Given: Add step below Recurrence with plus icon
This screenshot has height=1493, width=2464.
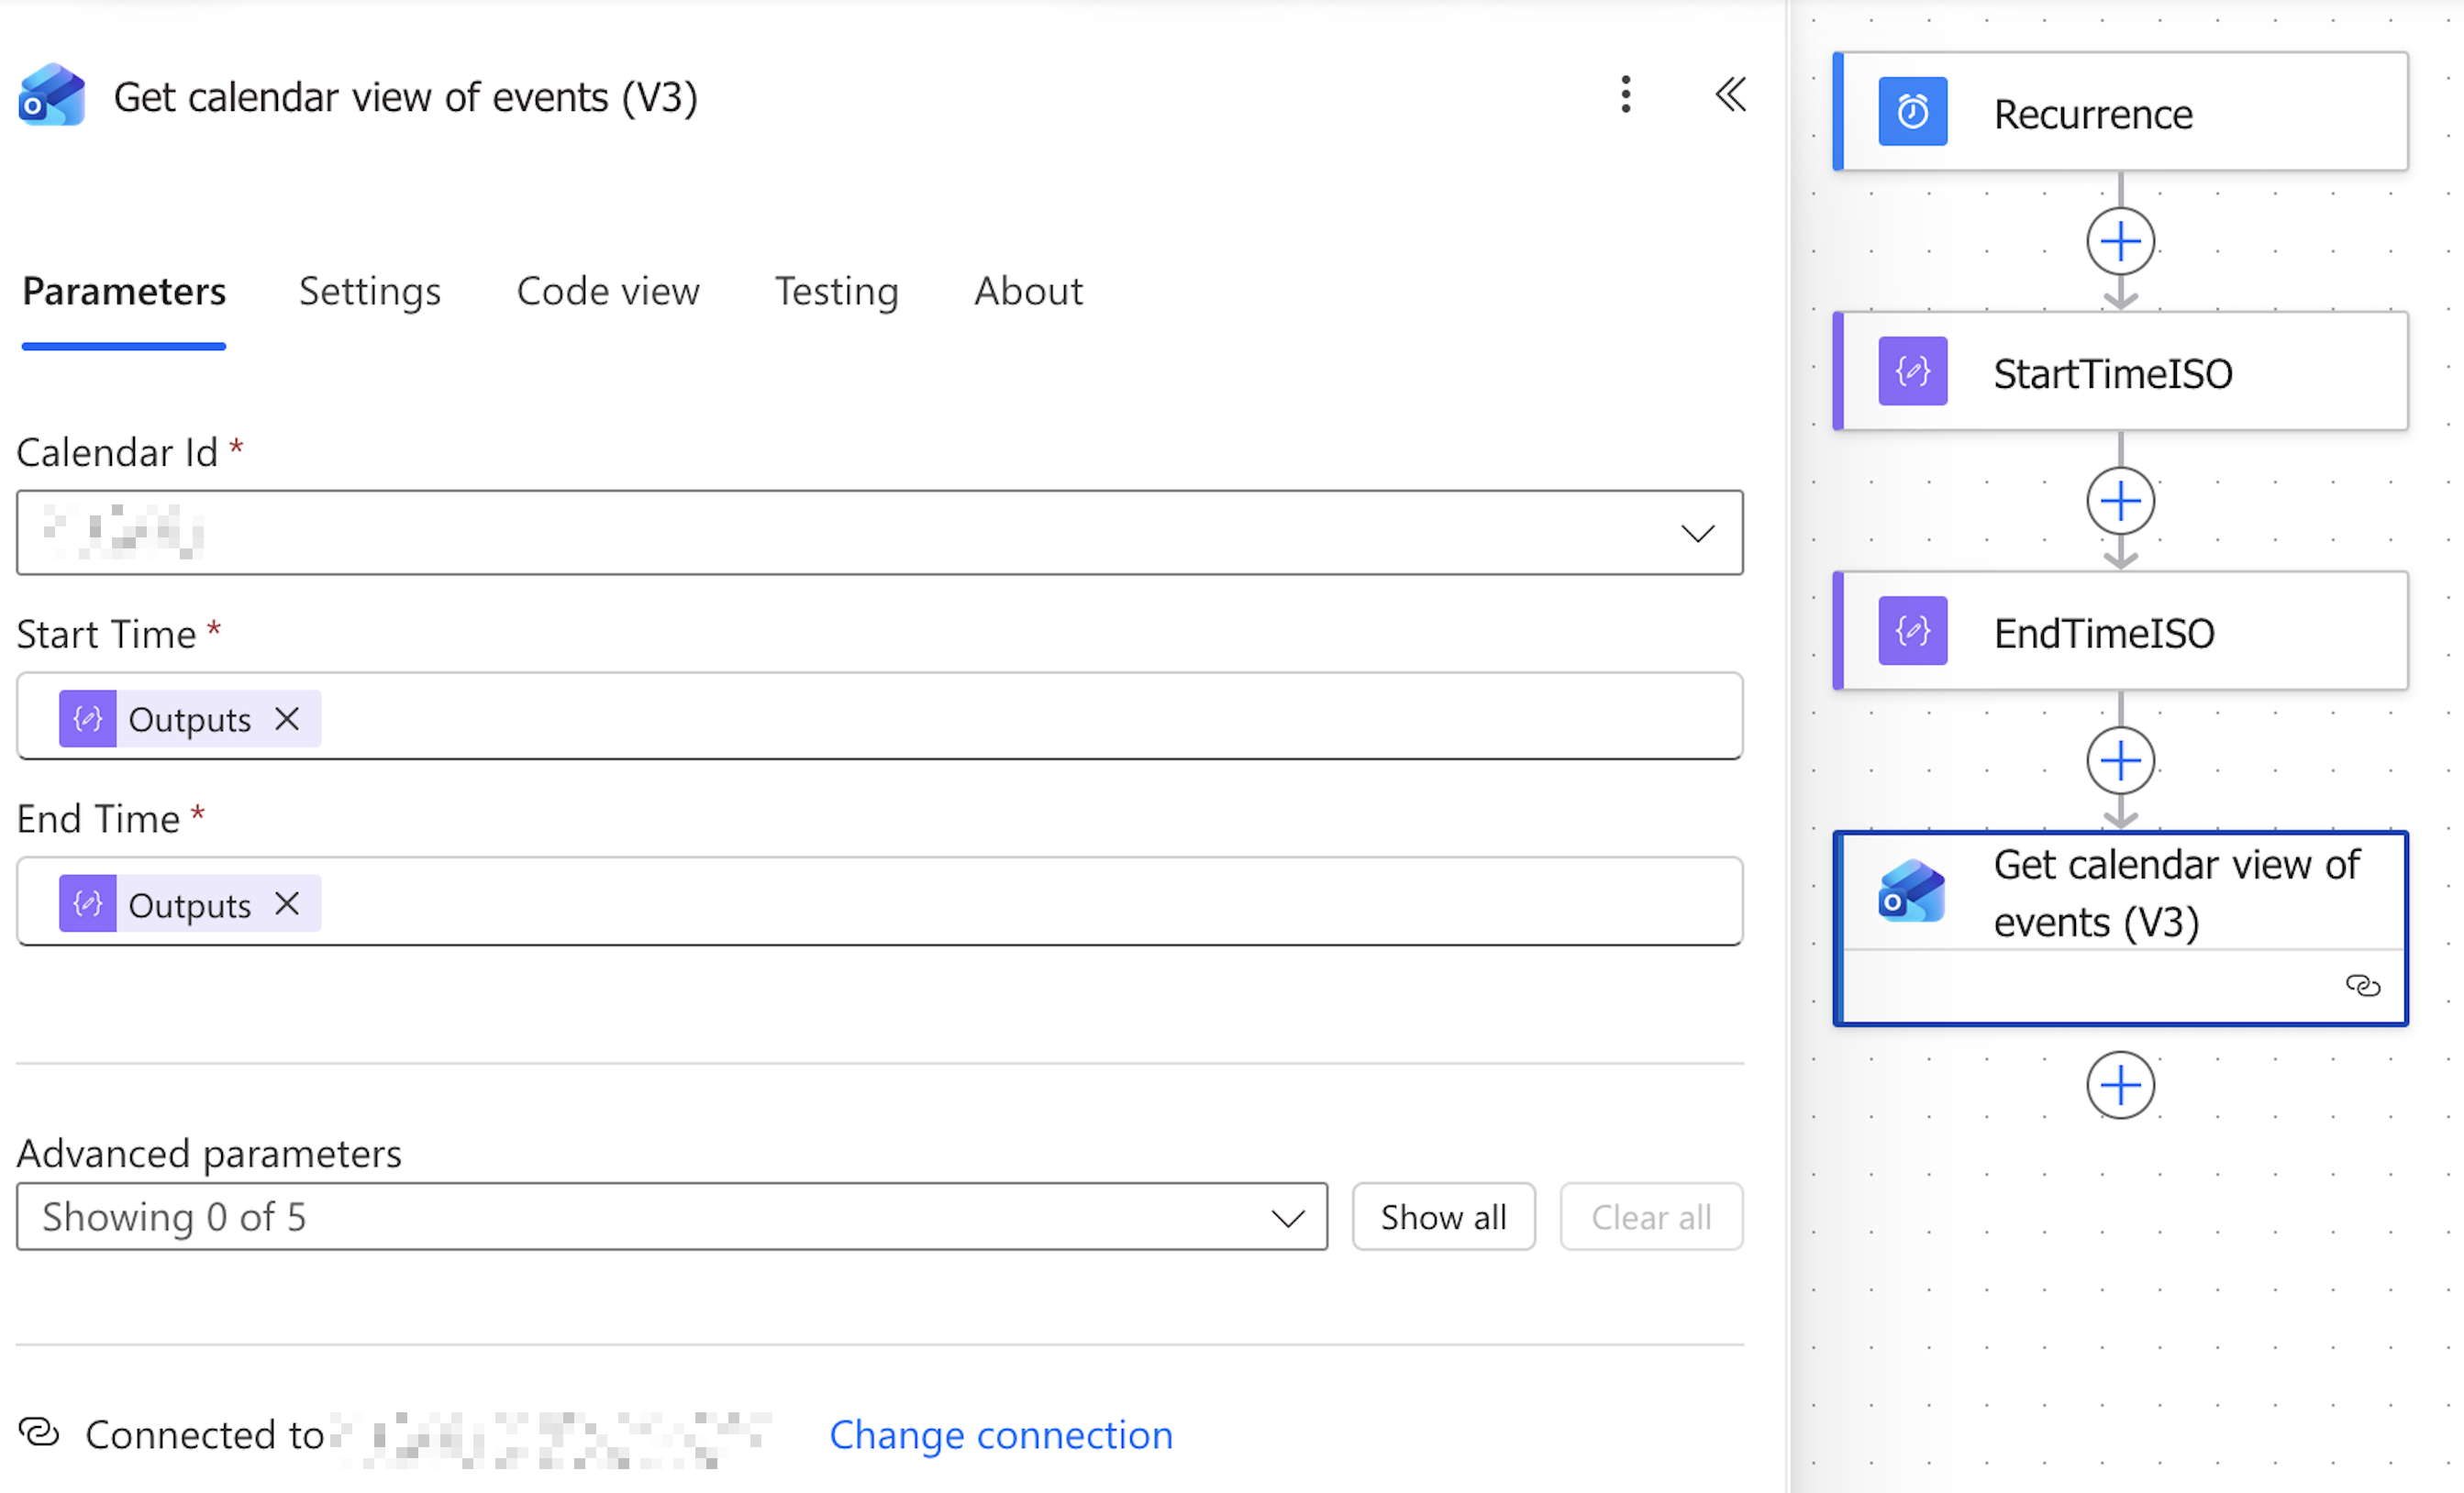Looking at the screenshot, I should coord(2120,241).
